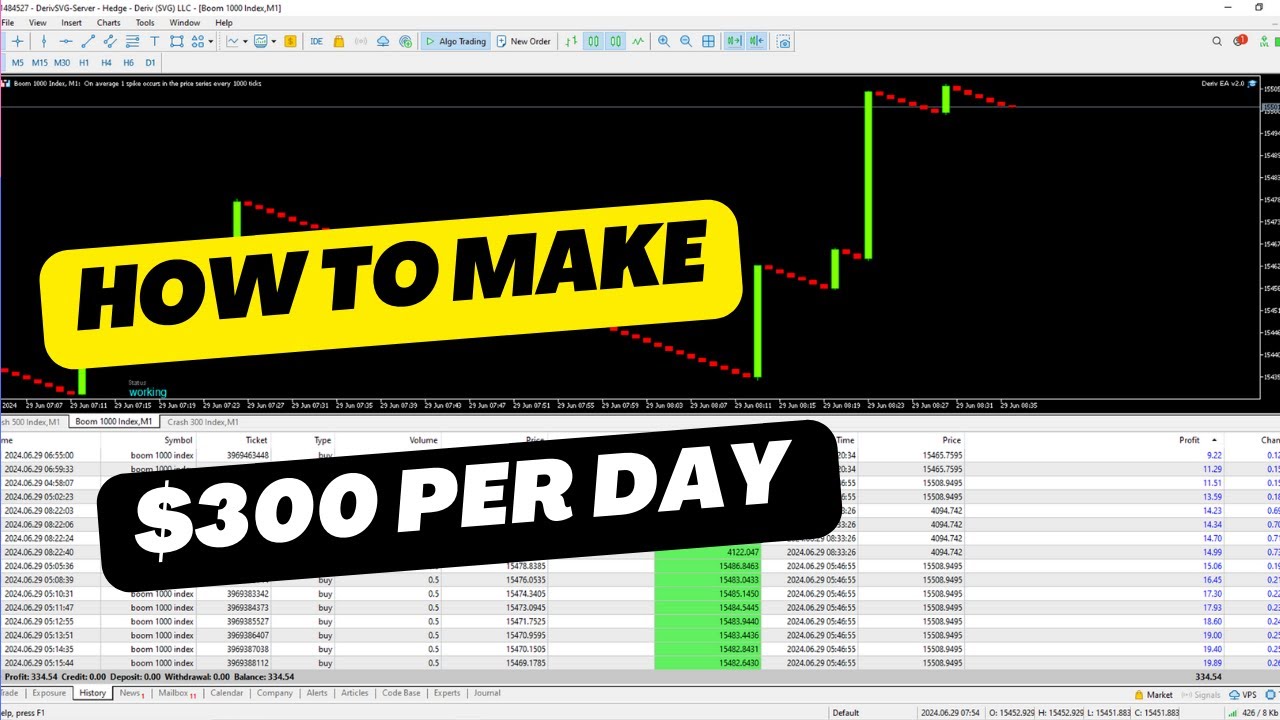Viewport: 1280px width, 720px height.
Task: Switch to the Crash 300 Index,M1 chart tab
Action: point(203,422)
